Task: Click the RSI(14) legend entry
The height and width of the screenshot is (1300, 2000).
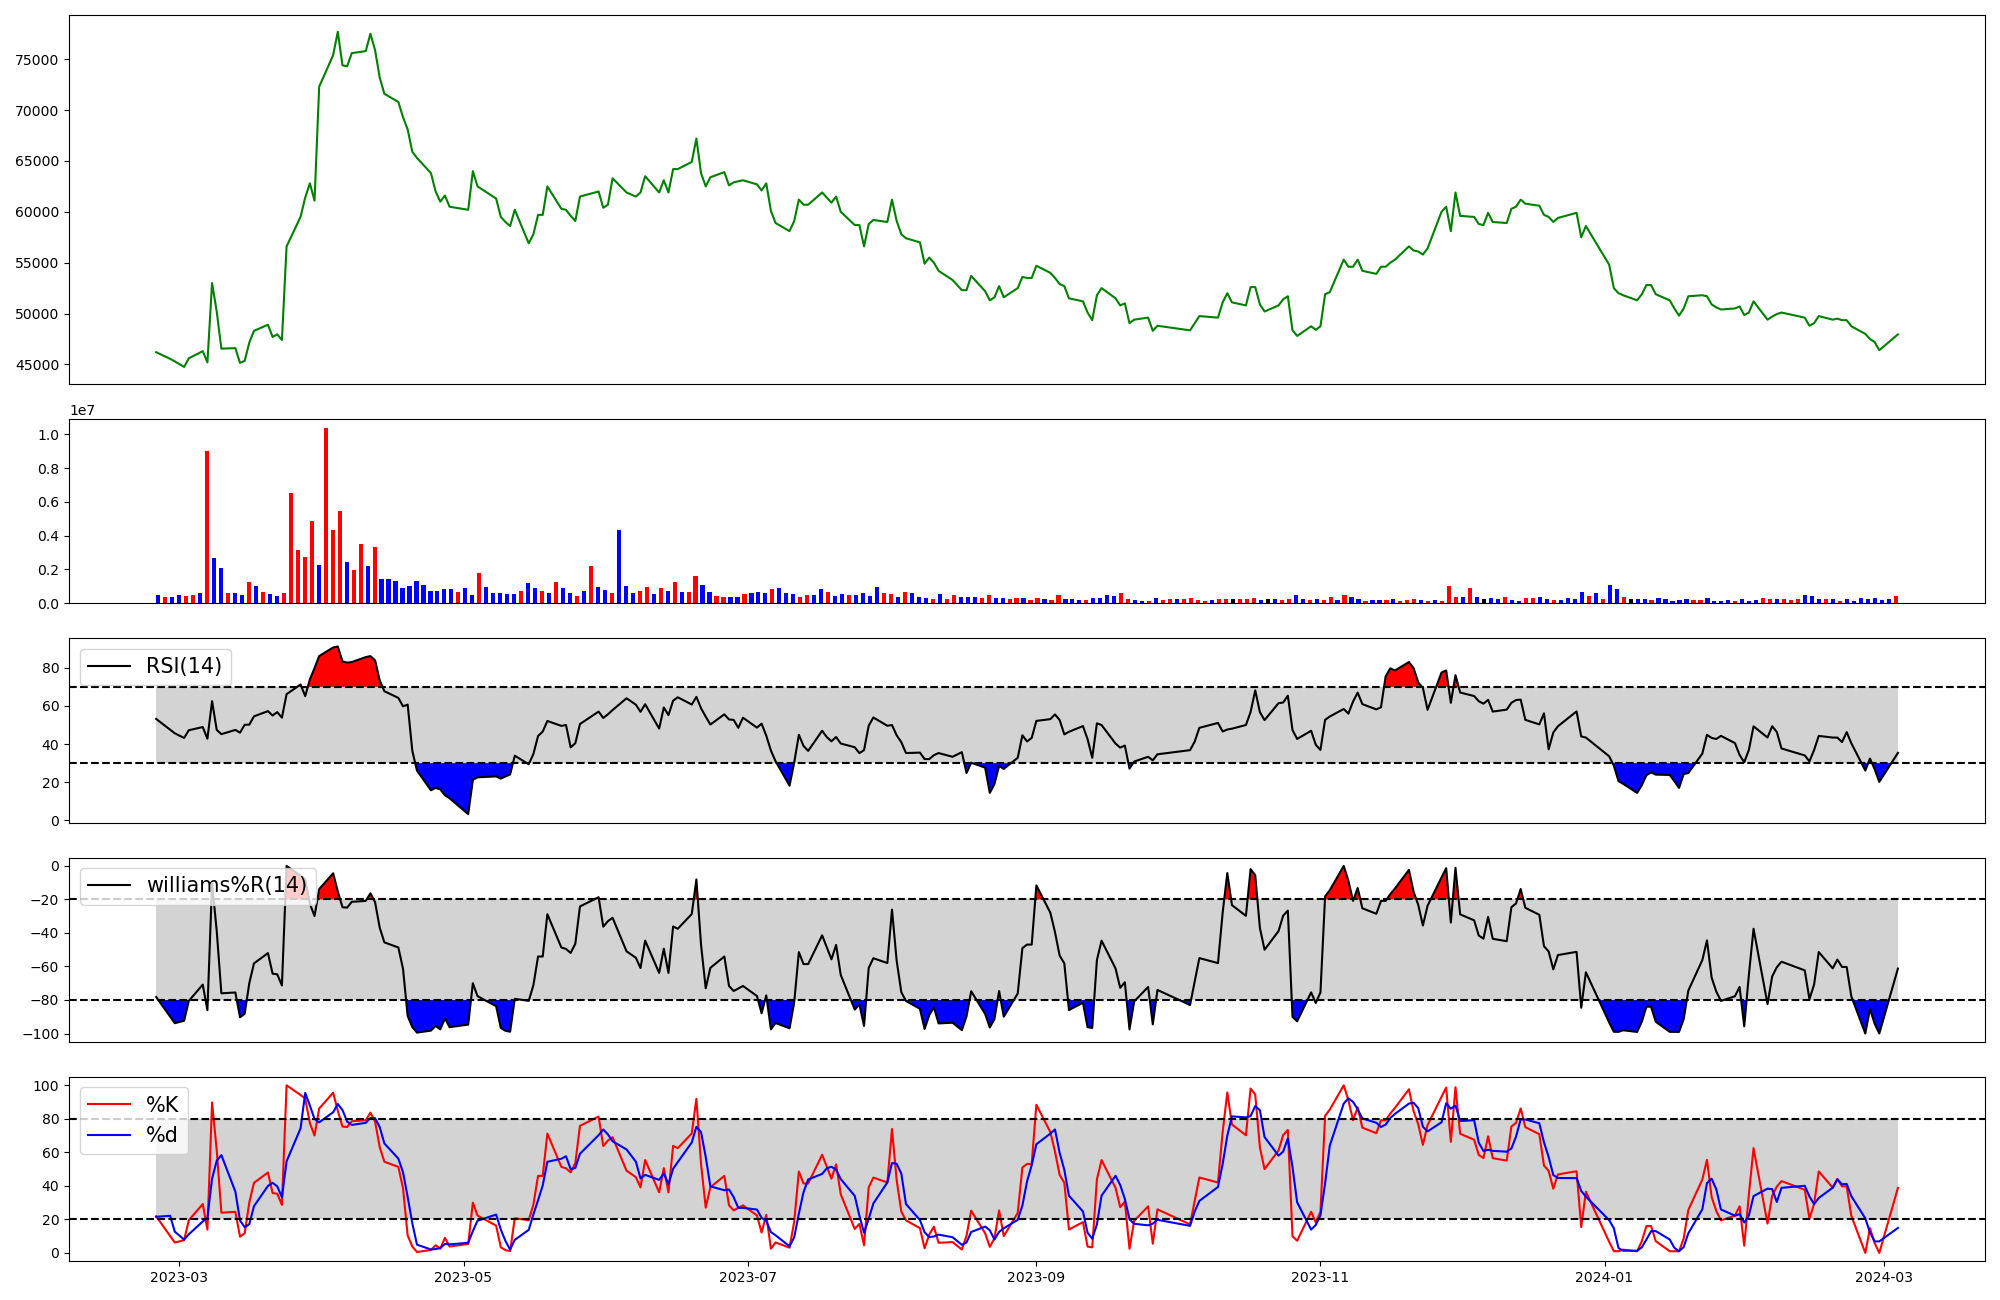Action: pos(183,666)
